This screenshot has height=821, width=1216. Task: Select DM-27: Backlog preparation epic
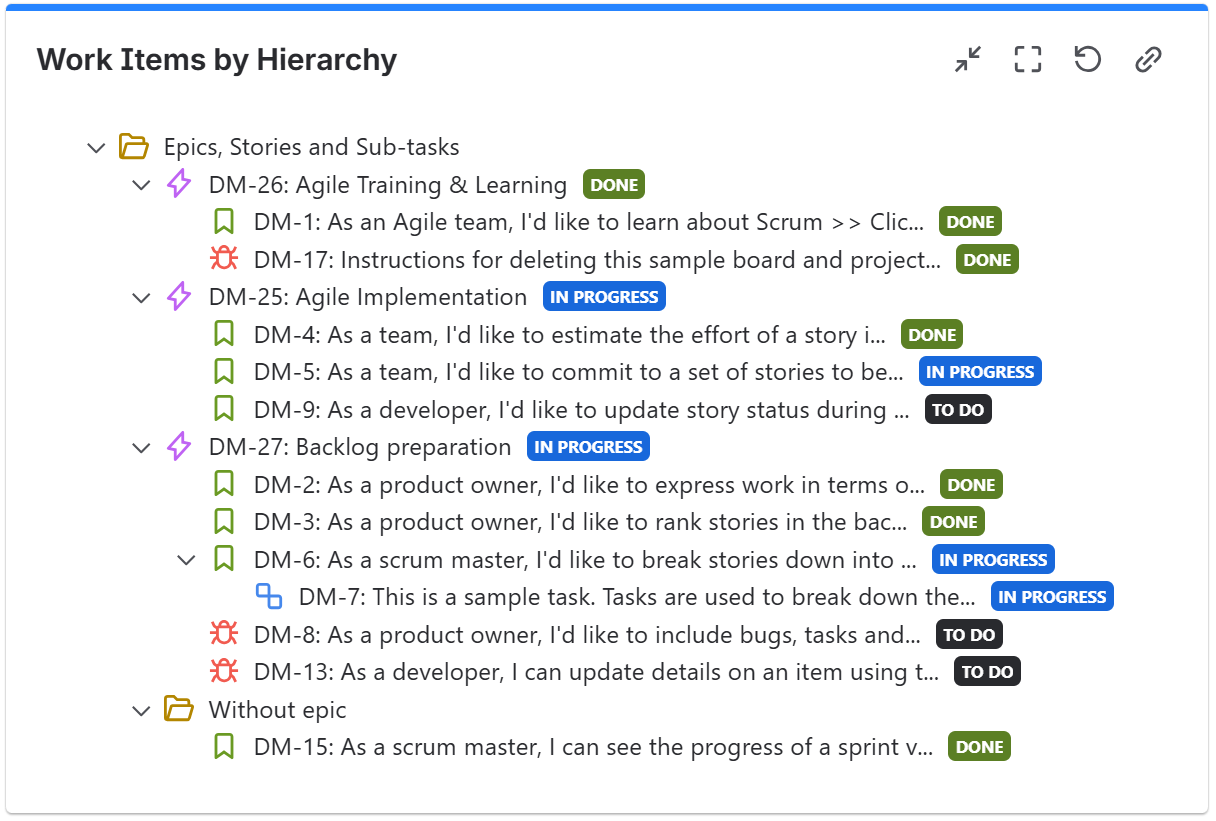(360, 447)
